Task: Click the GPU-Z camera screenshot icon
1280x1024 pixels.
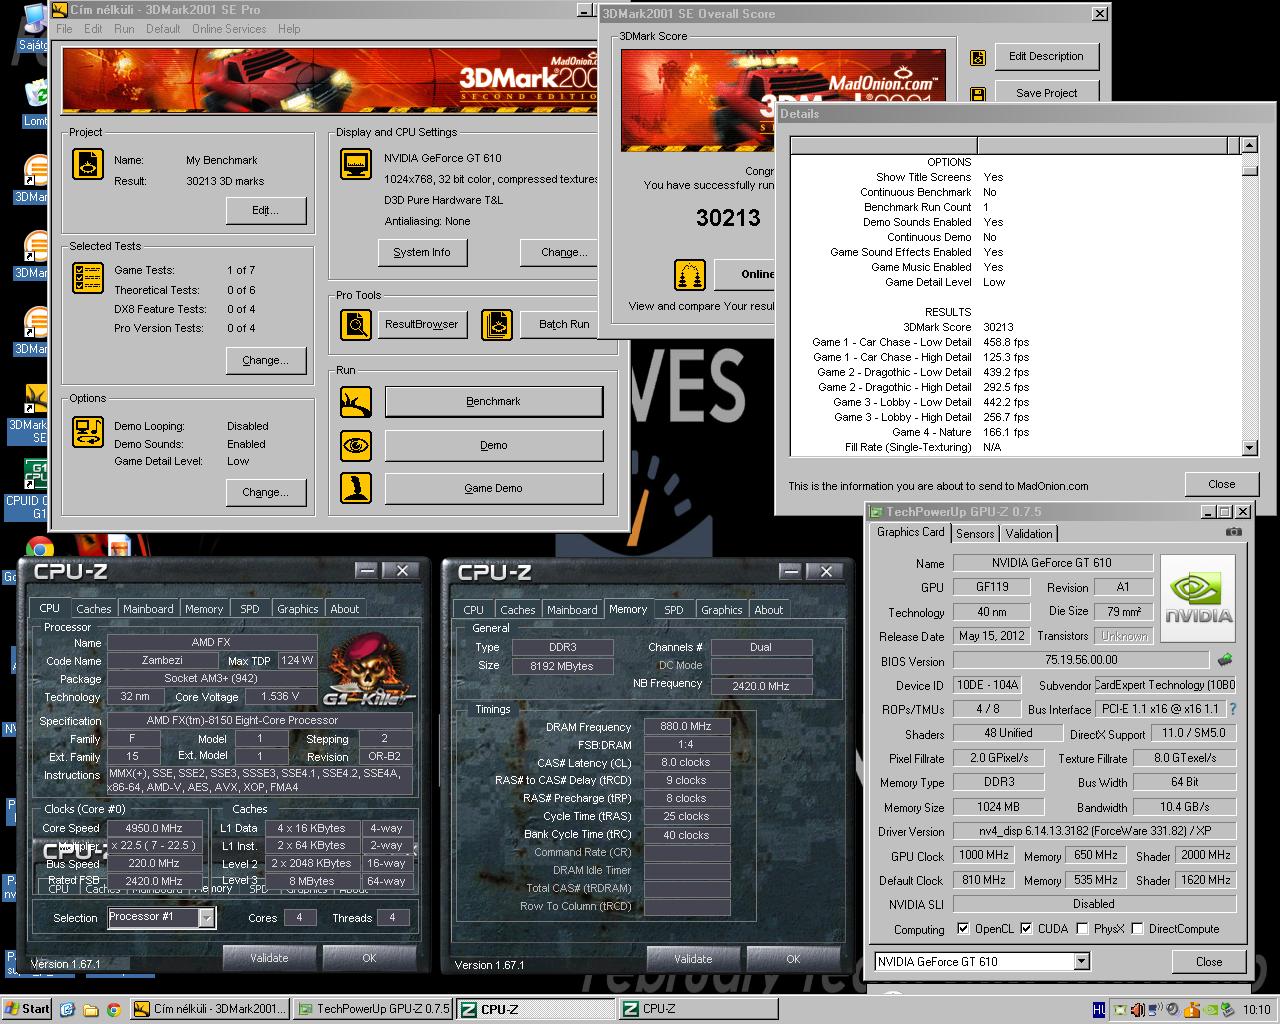Action: (x=1234, y=532)
